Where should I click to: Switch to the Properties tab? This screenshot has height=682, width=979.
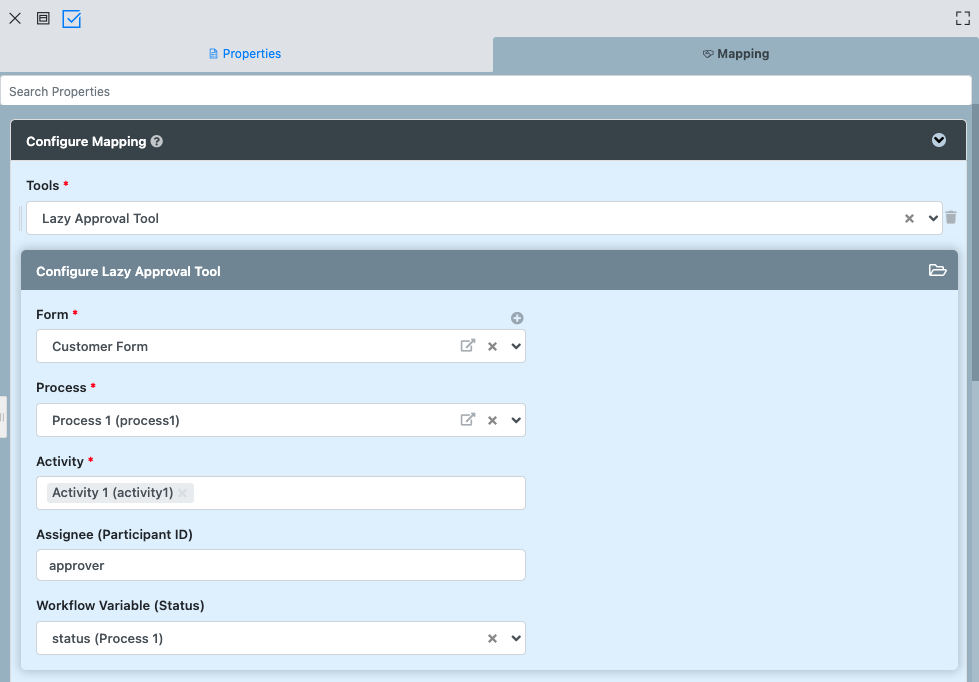245,54
